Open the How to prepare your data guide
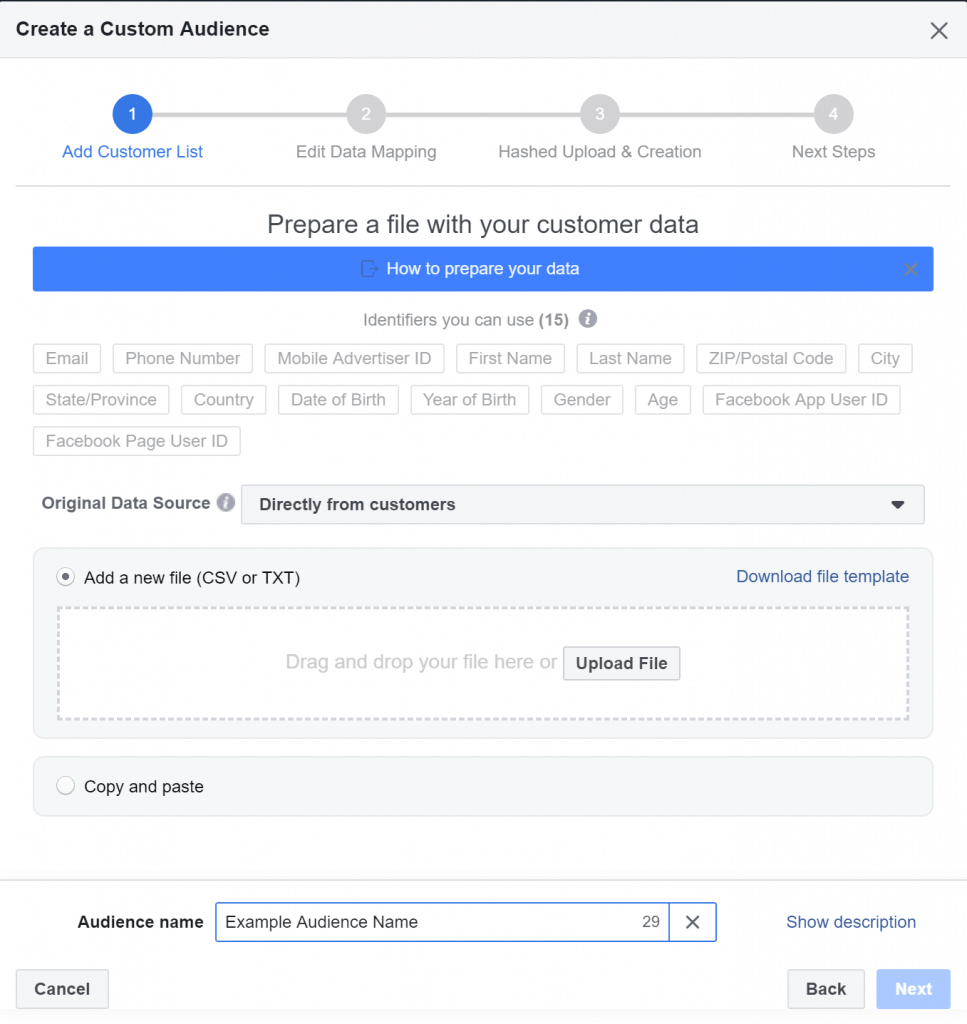This screenshot has width=967, height=1024. click(x=483, y=268)
